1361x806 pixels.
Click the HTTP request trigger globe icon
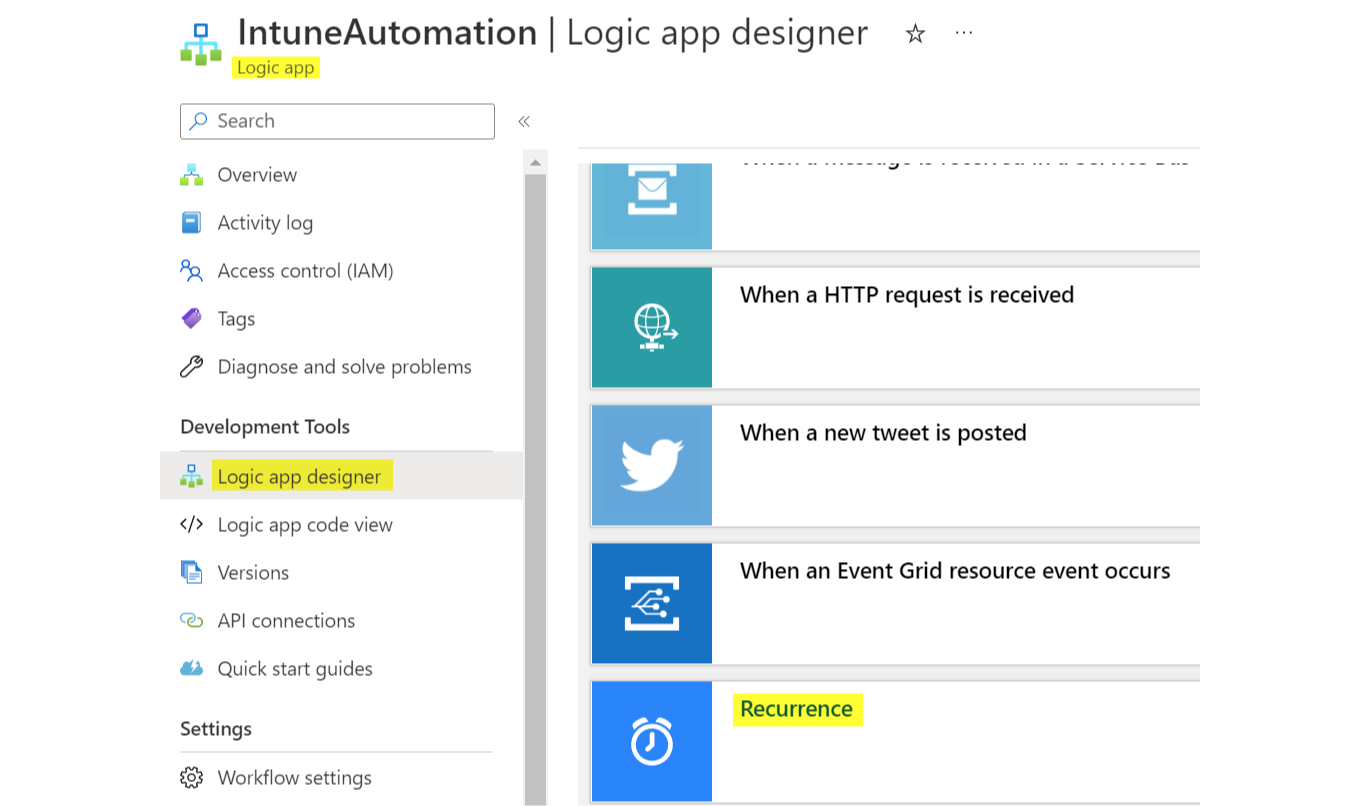[651, 327]
